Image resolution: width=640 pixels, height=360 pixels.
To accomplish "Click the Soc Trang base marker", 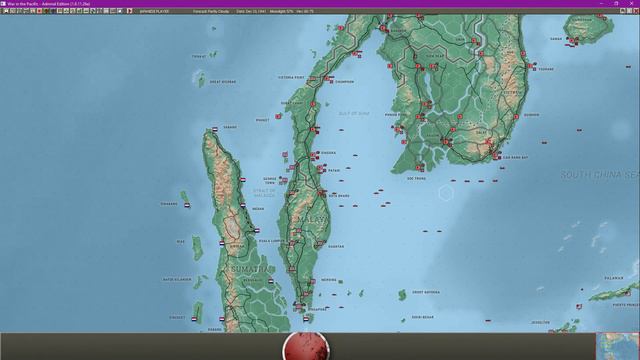I will [418, 167].
